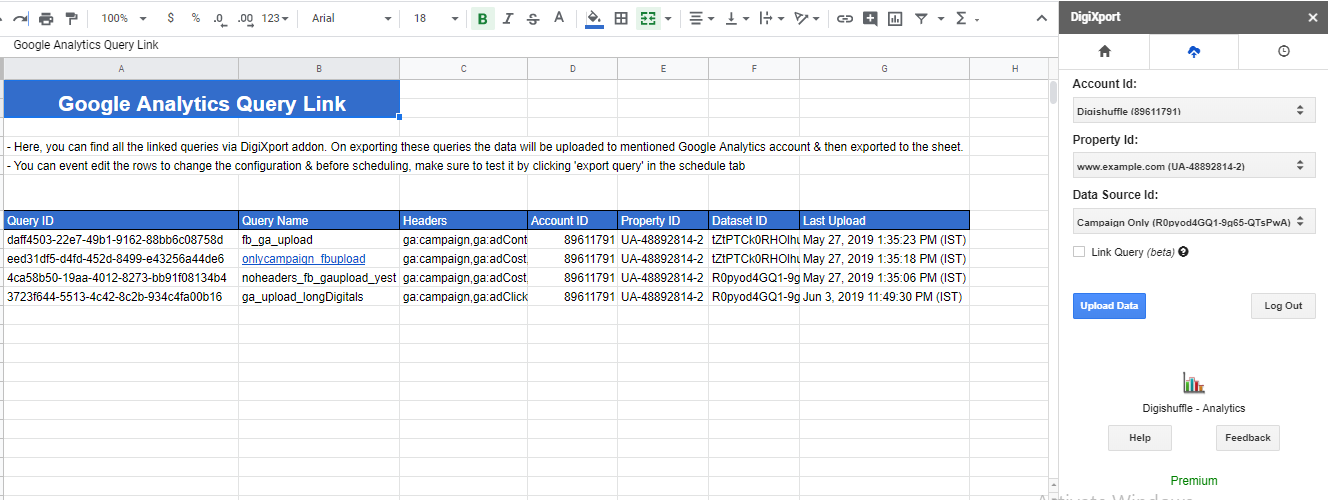1328x500 pixels.
Task: Open the DigiXport cloud upload tab
Action: pyautogui.click(x=1194, y=51)
